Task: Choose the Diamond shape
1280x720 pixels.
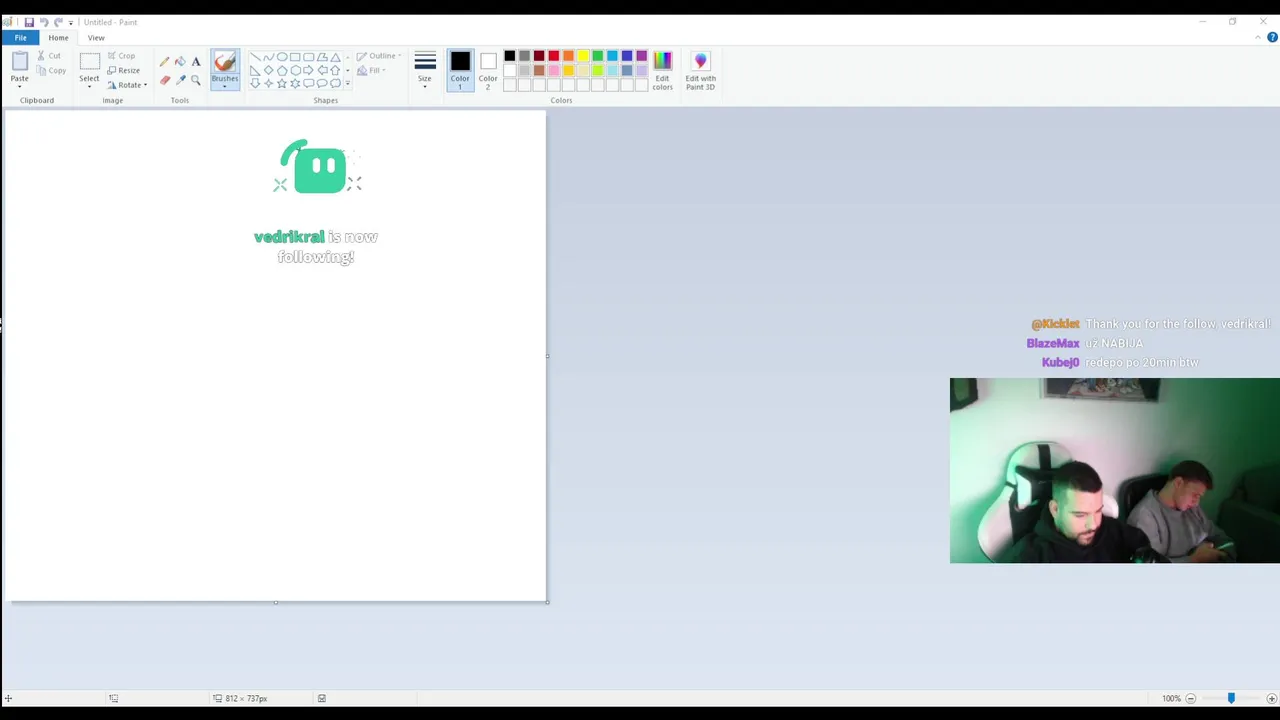Action: [x=268, y=70]
